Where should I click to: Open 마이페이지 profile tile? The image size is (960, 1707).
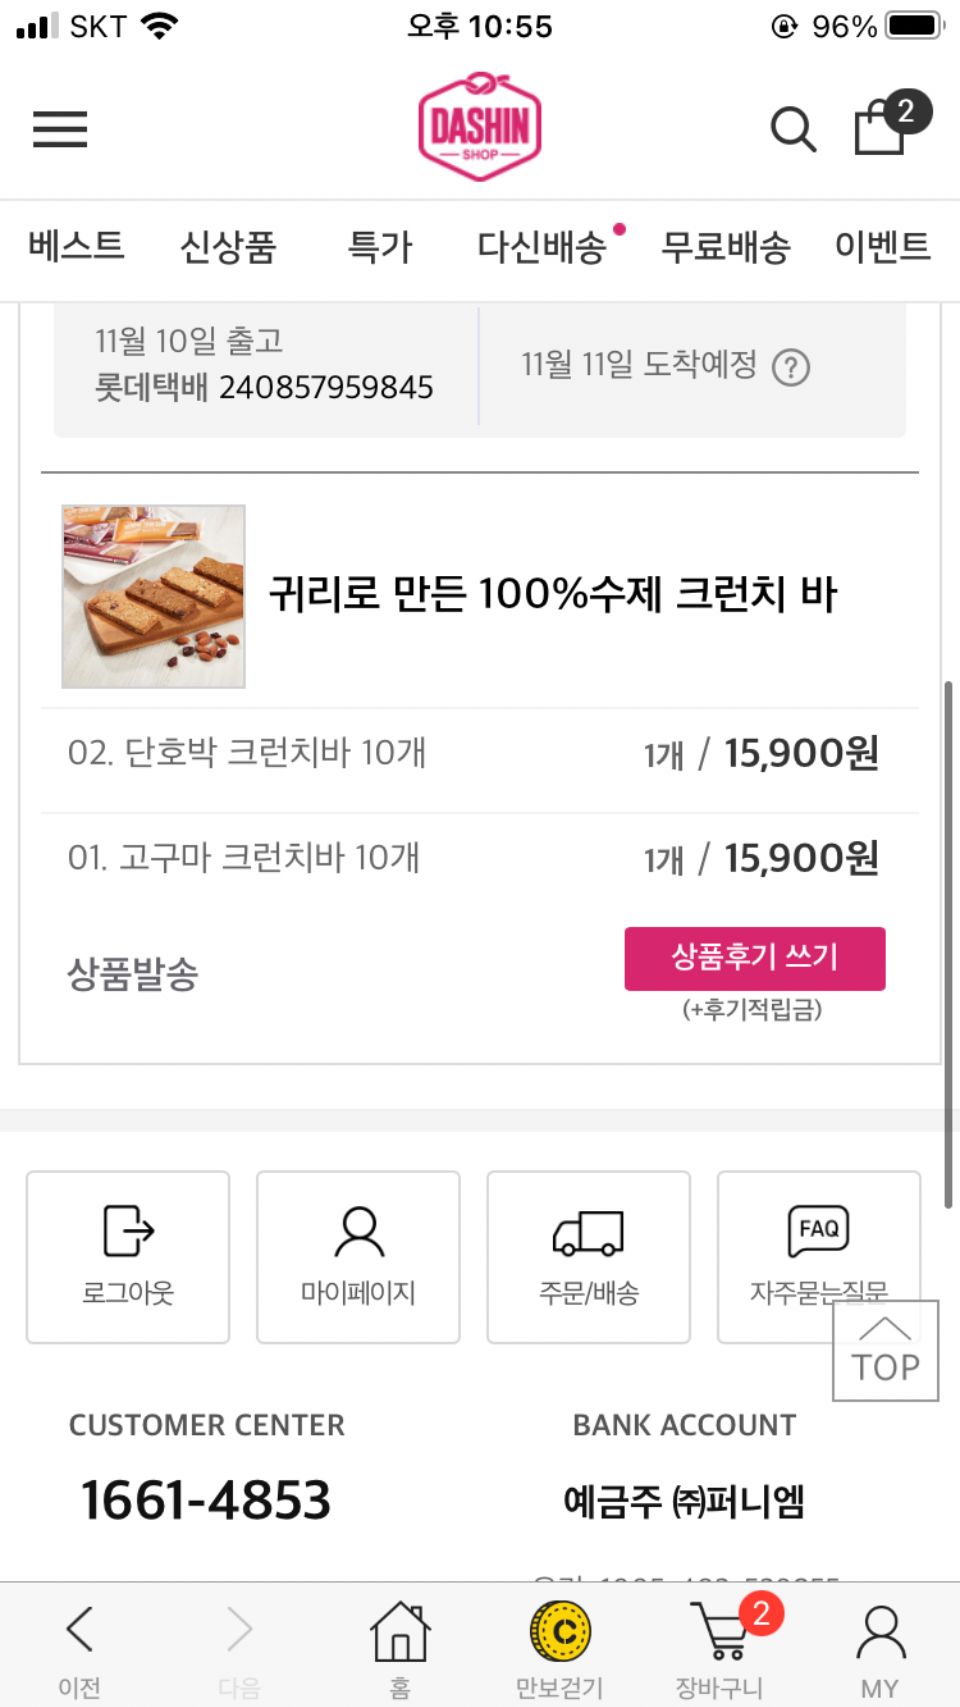click(x=358, y=1256)
